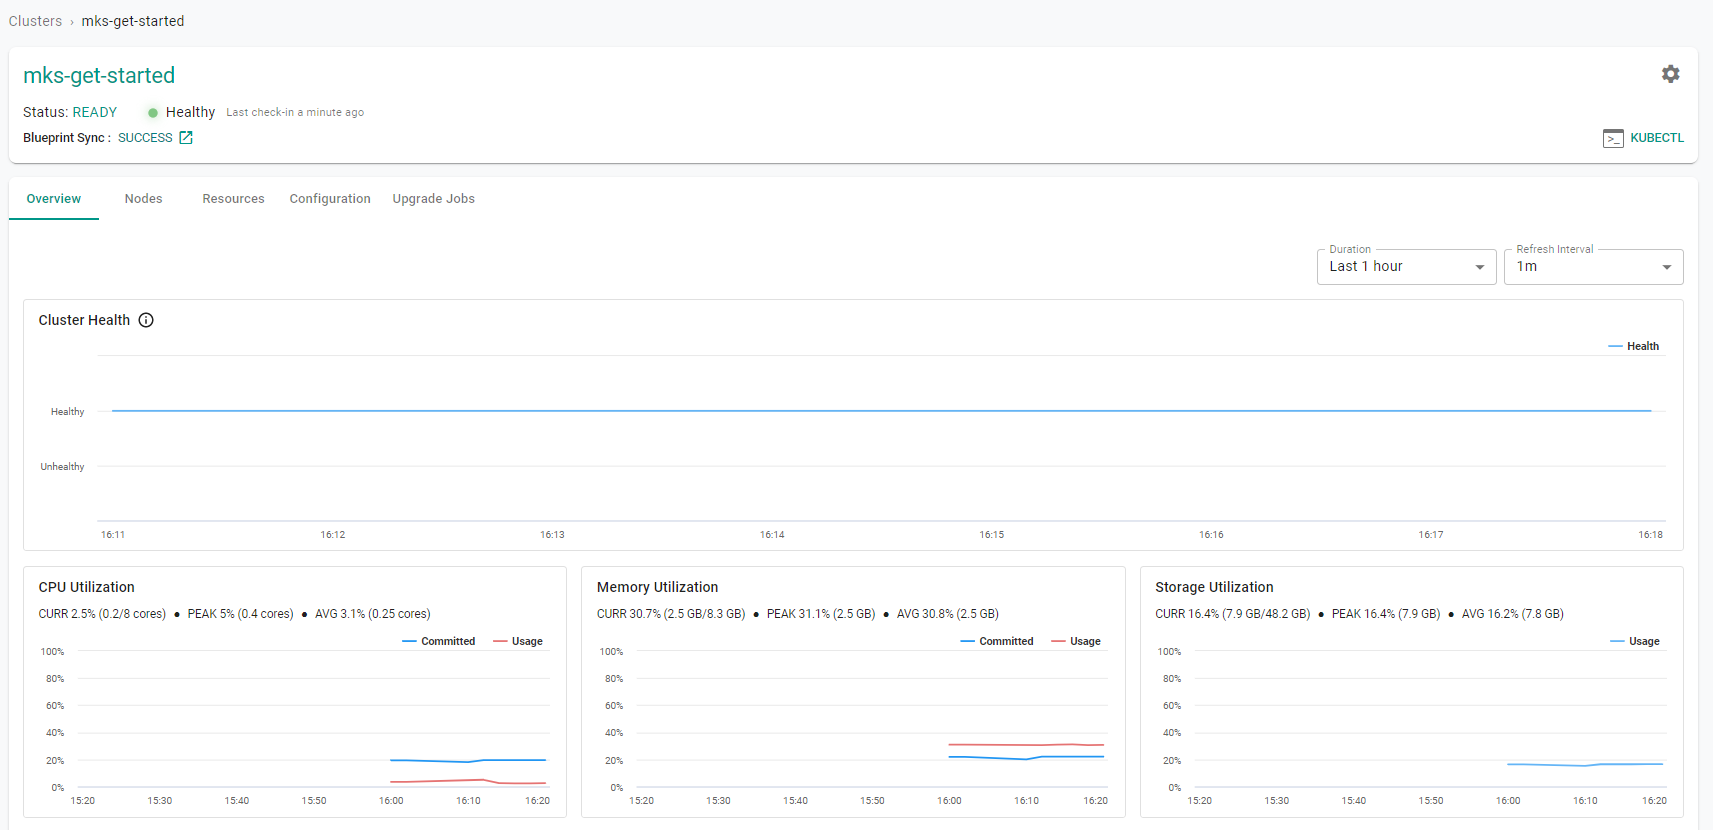1713x830 pixels.
Task: Toggle Usage legend in Storage Utilization chart
Action: 1634,641
